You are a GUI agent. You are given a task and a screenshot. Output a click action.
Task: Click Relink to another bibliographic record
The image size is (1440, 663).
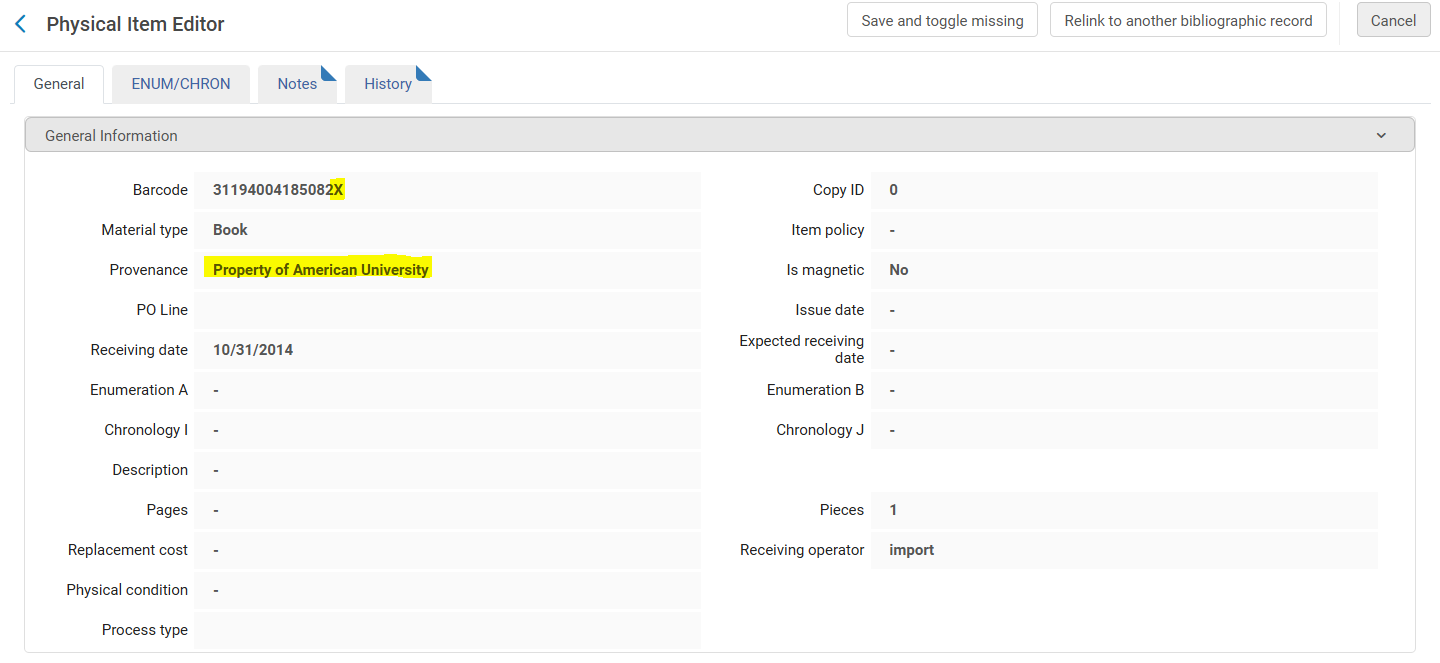click(x=1188, y=21)
